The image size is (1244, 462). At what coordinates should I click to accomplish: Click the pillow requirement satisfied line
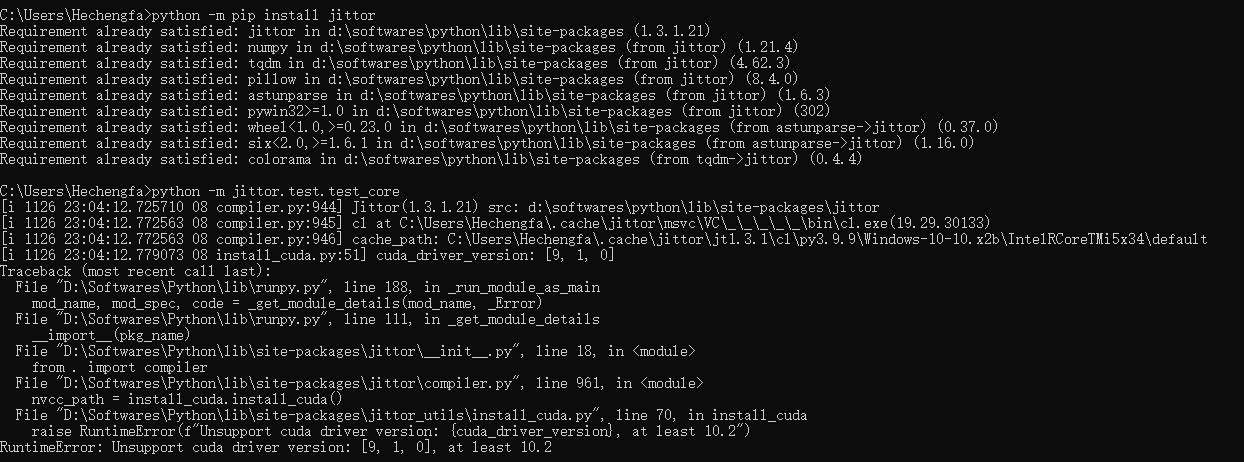point(390,79)
